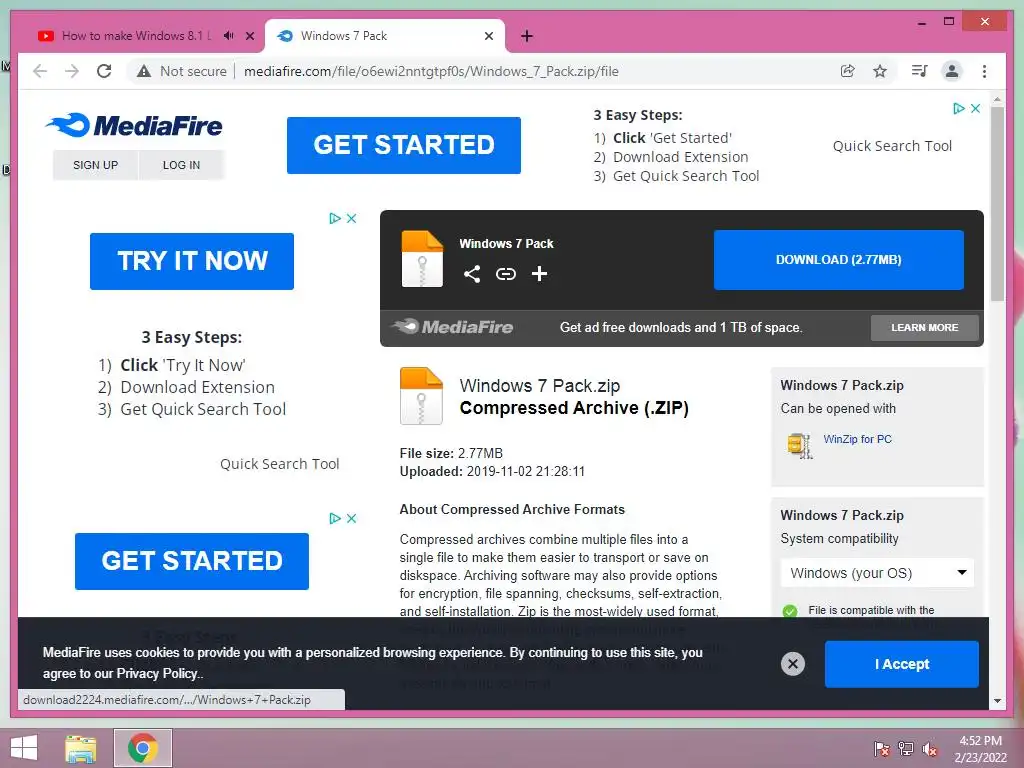This screenshot has width=1024, height=768.
Task: Close the top-right ad with X
Action: 975,108
